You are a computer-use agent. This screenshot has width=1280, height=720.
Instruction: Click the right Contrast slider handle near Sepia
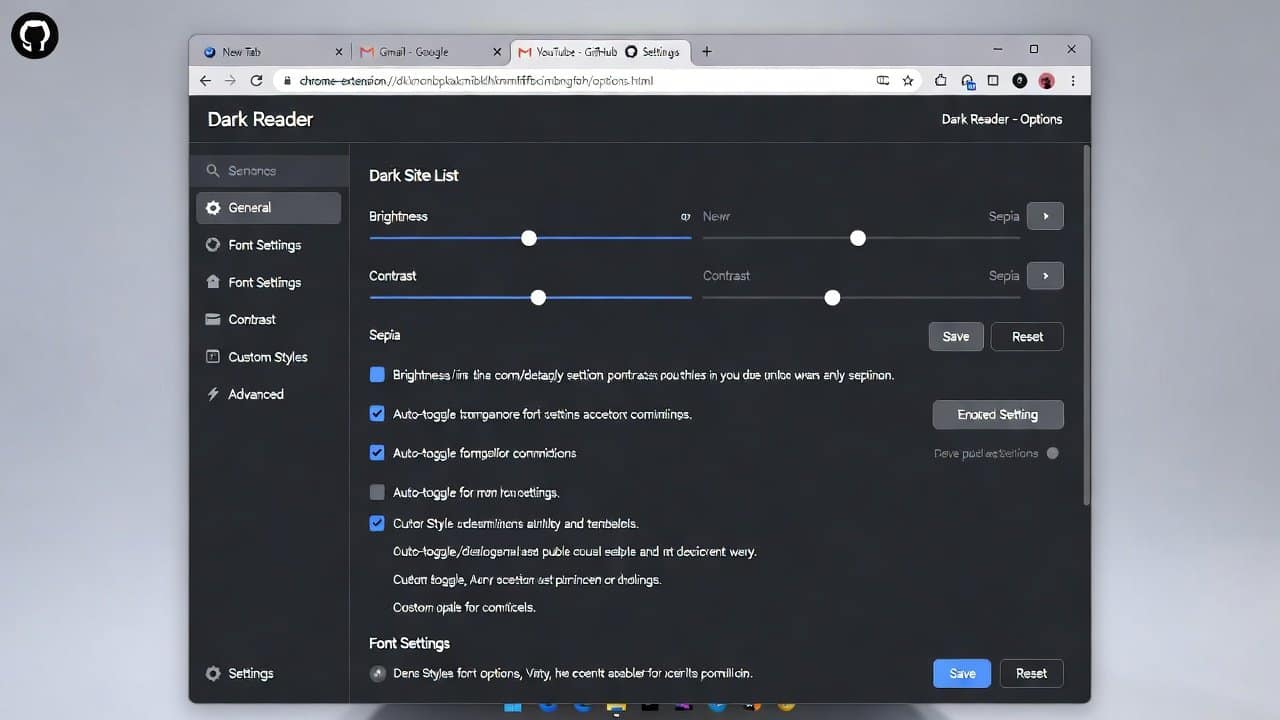click(x=832, y=297)
